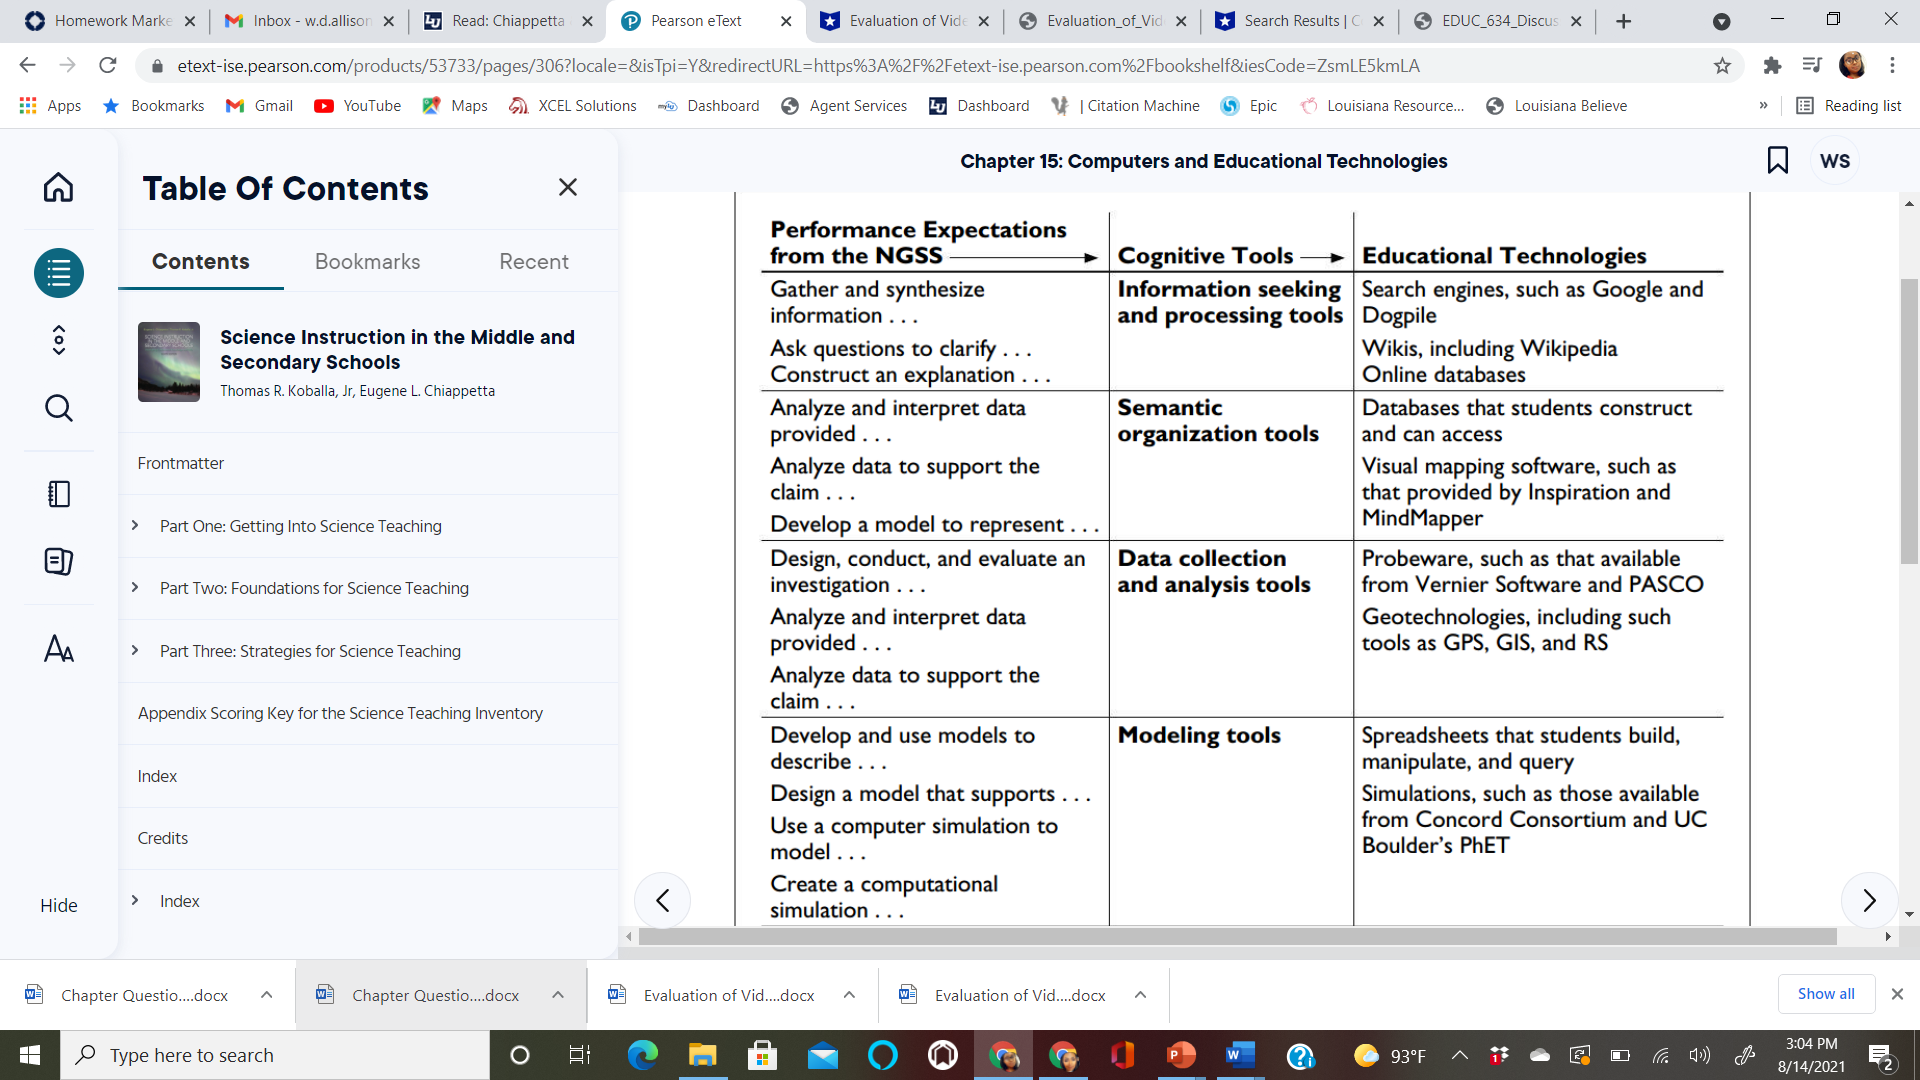Click the horizontal scrollbar under the page

tap(1237, 937)
